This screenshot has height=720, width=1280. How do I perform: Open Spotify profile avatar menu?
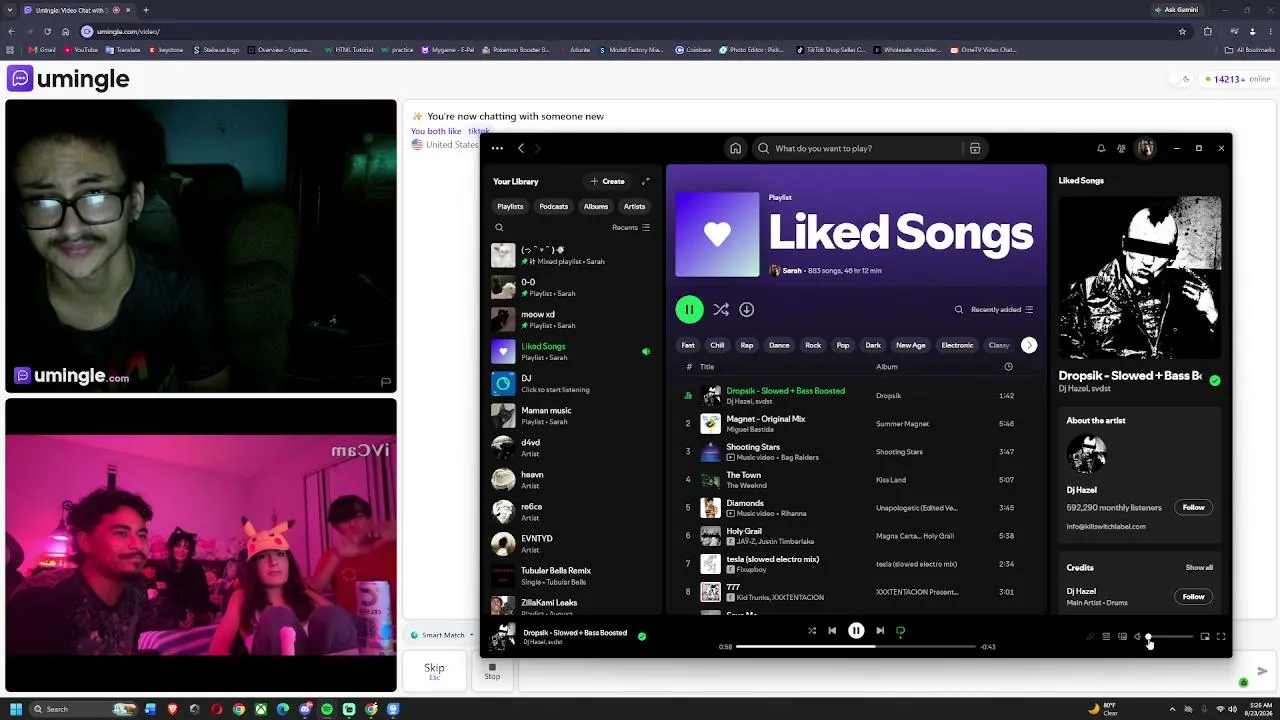1146,148
